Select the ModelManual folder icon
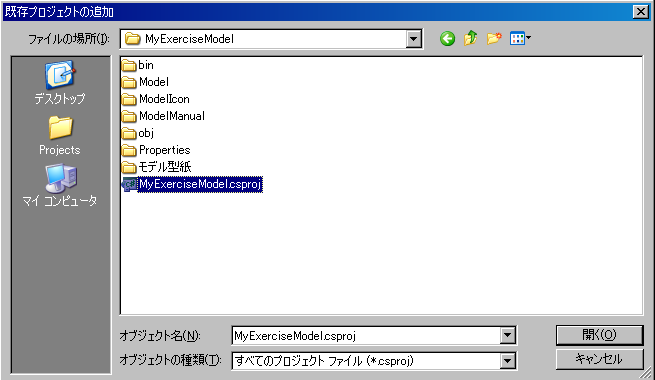655x380 pixels. pyautogui.click(x=129, y=117)
